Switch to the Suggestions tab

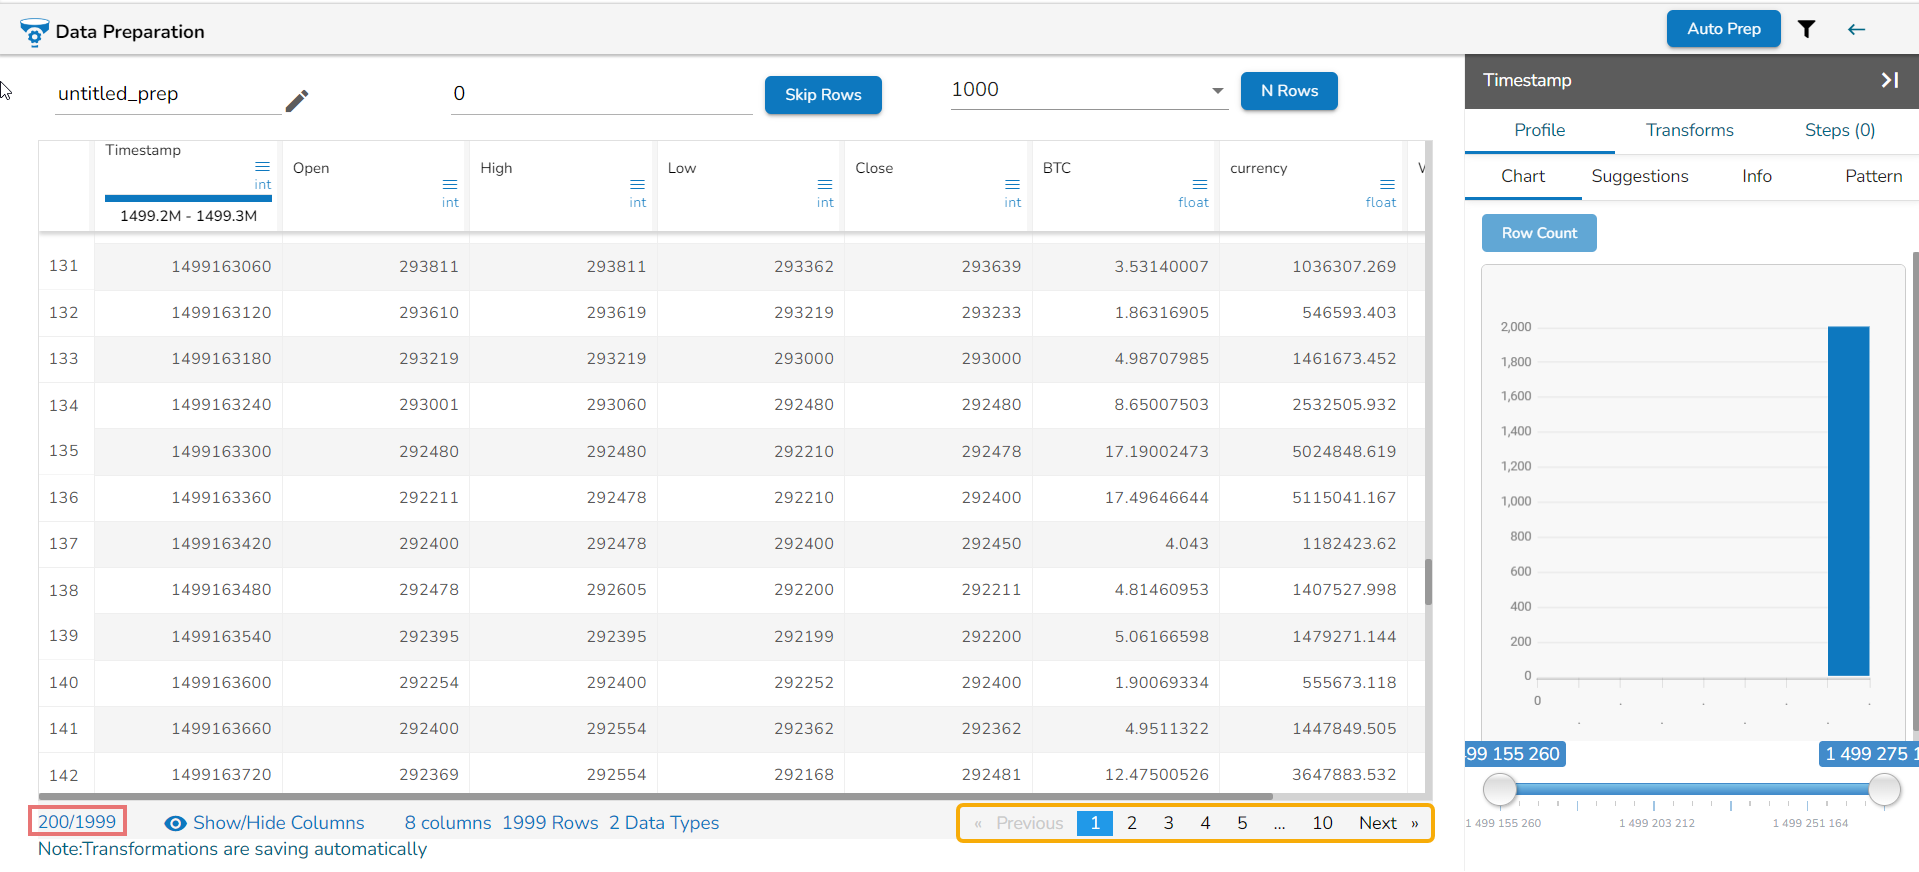coord(1639,176)
